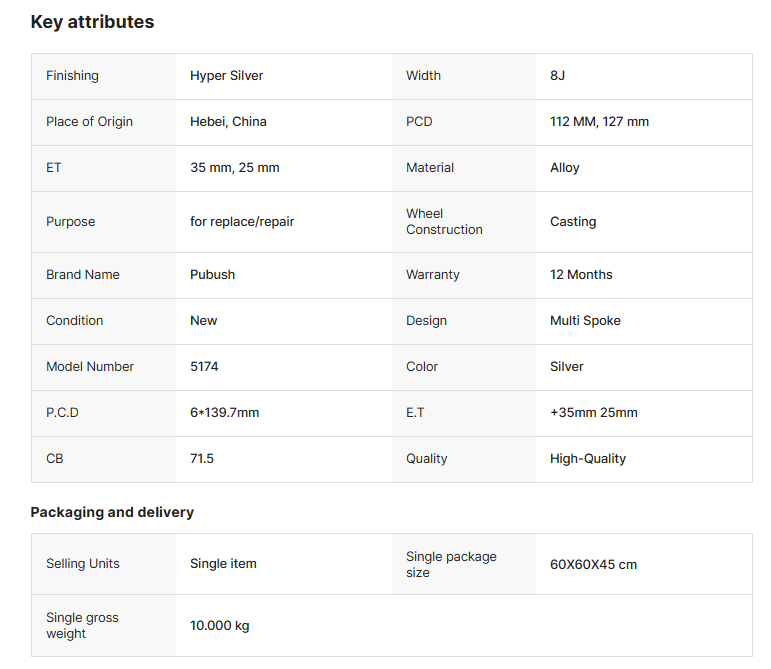Select the Single item selling units value
The width and height of the screenshot is (771, 669).
pyautogui.click(x=223, y=564)
